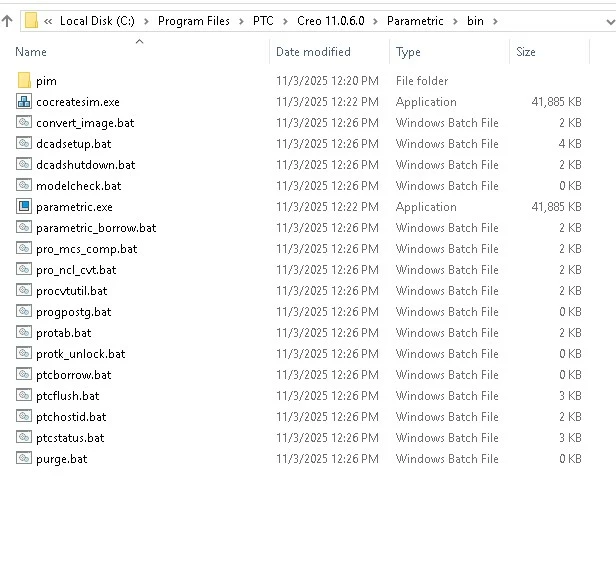Click the ptchostid.bat file icon
Image resolution: width=616 pixels, height=580 pixels.
click(x=24, y=417)
